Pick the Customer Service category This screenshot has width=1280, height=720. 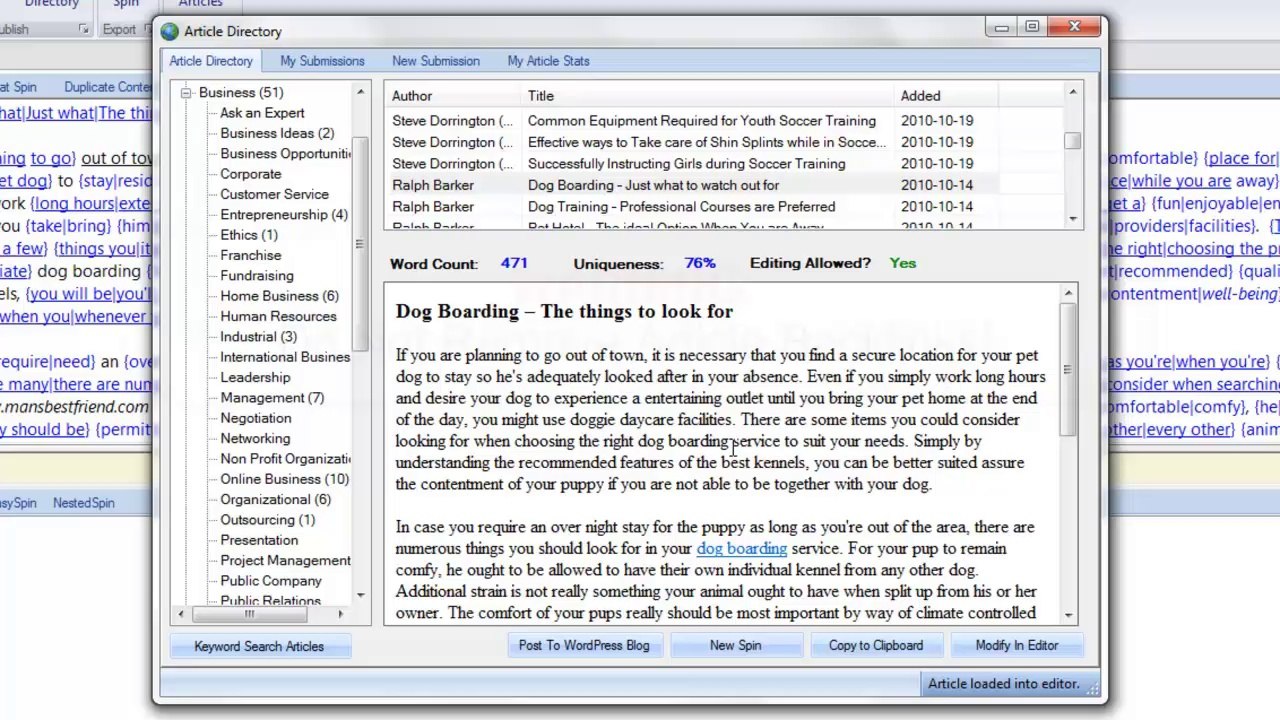pos(274,194)
